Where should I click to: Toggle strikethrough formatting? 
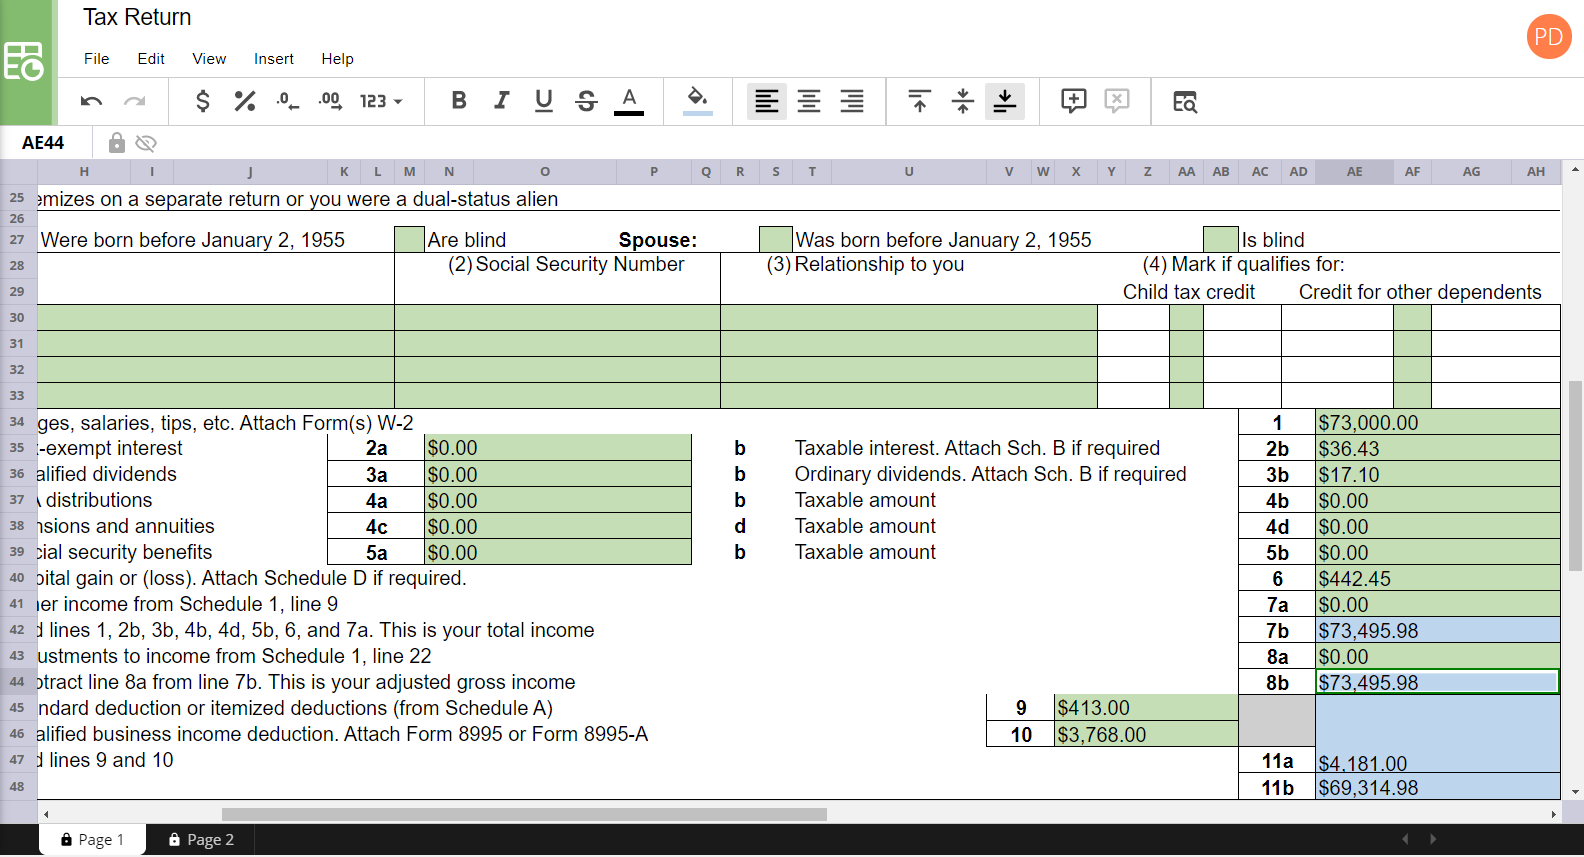pyautogui.click(x=587, y=101)
